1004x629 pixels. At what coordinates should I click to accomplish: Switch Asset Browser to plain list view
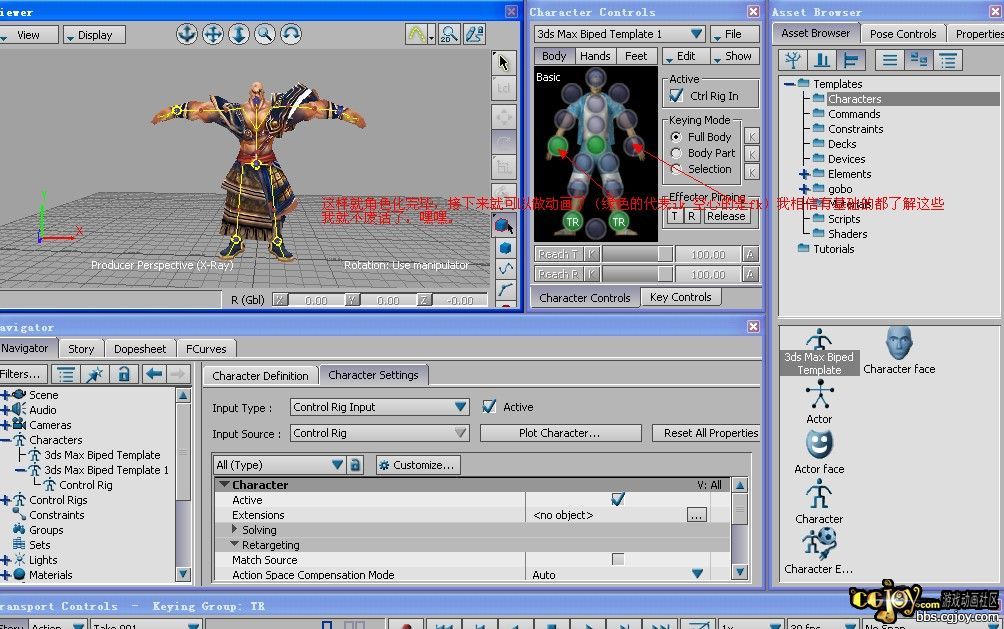point(889,61)
